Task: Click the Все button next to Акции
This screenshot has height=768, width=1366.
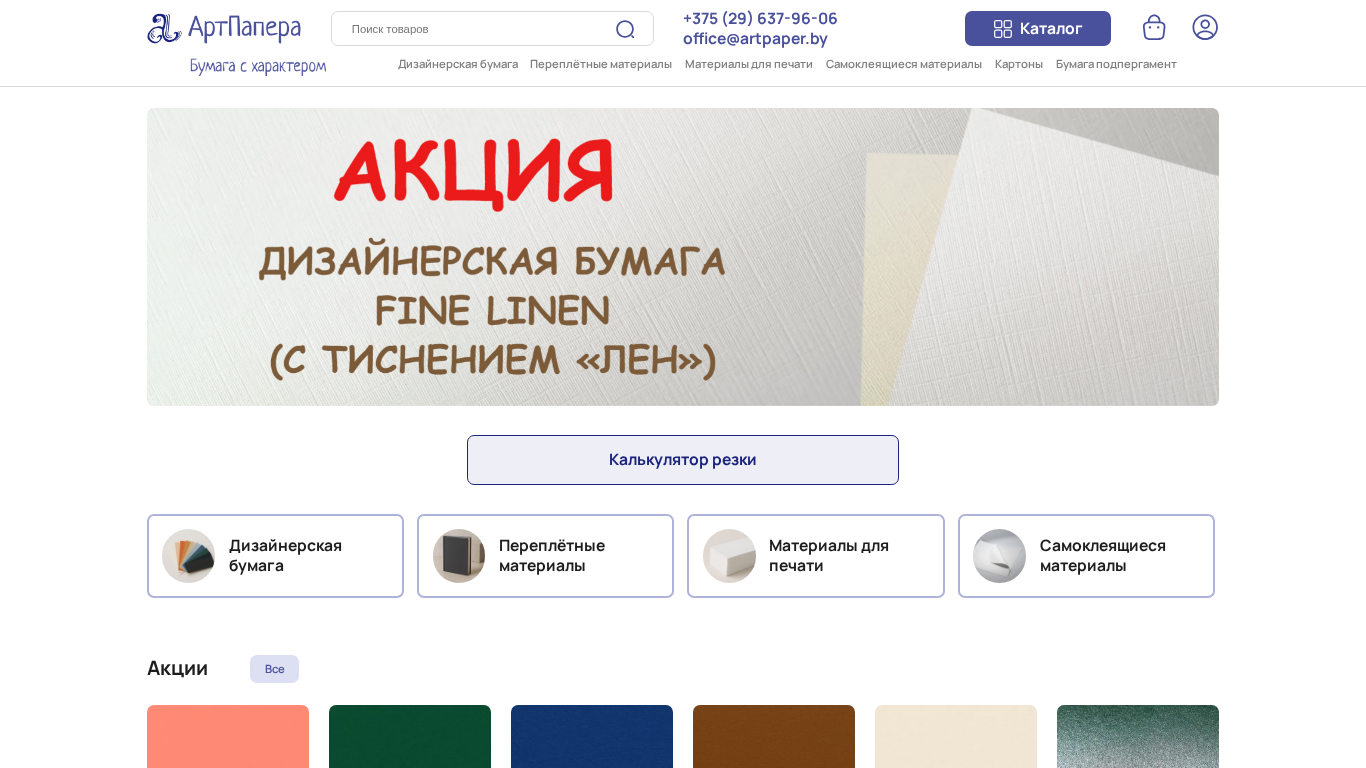Action: click(x=274, y=669)
